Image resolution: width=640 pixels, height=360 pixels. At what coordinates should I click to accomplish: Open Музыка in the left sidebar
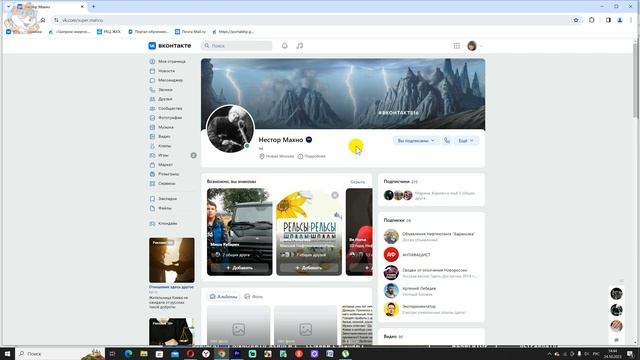pos(167,127)
